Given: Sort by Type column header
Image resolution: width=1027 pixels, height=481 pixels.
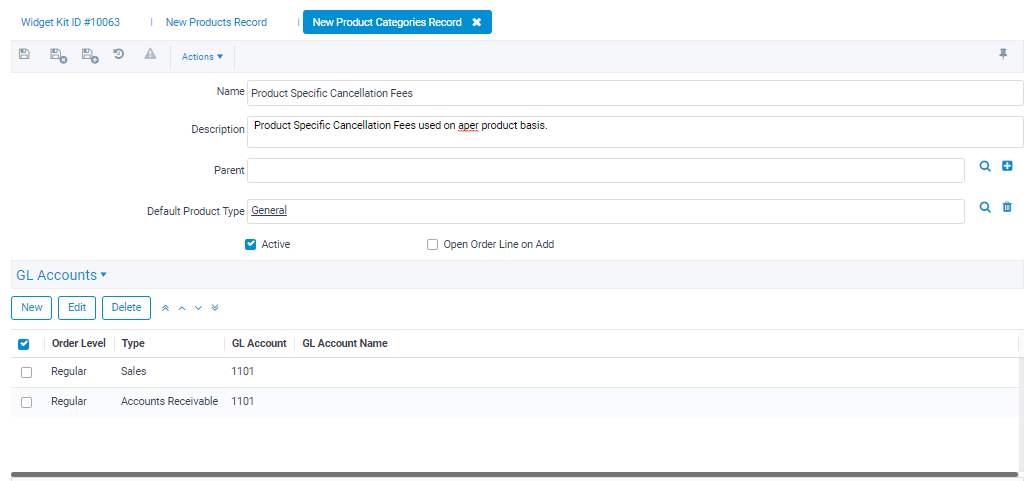Looking at the screenshot, I should point(133,343).
